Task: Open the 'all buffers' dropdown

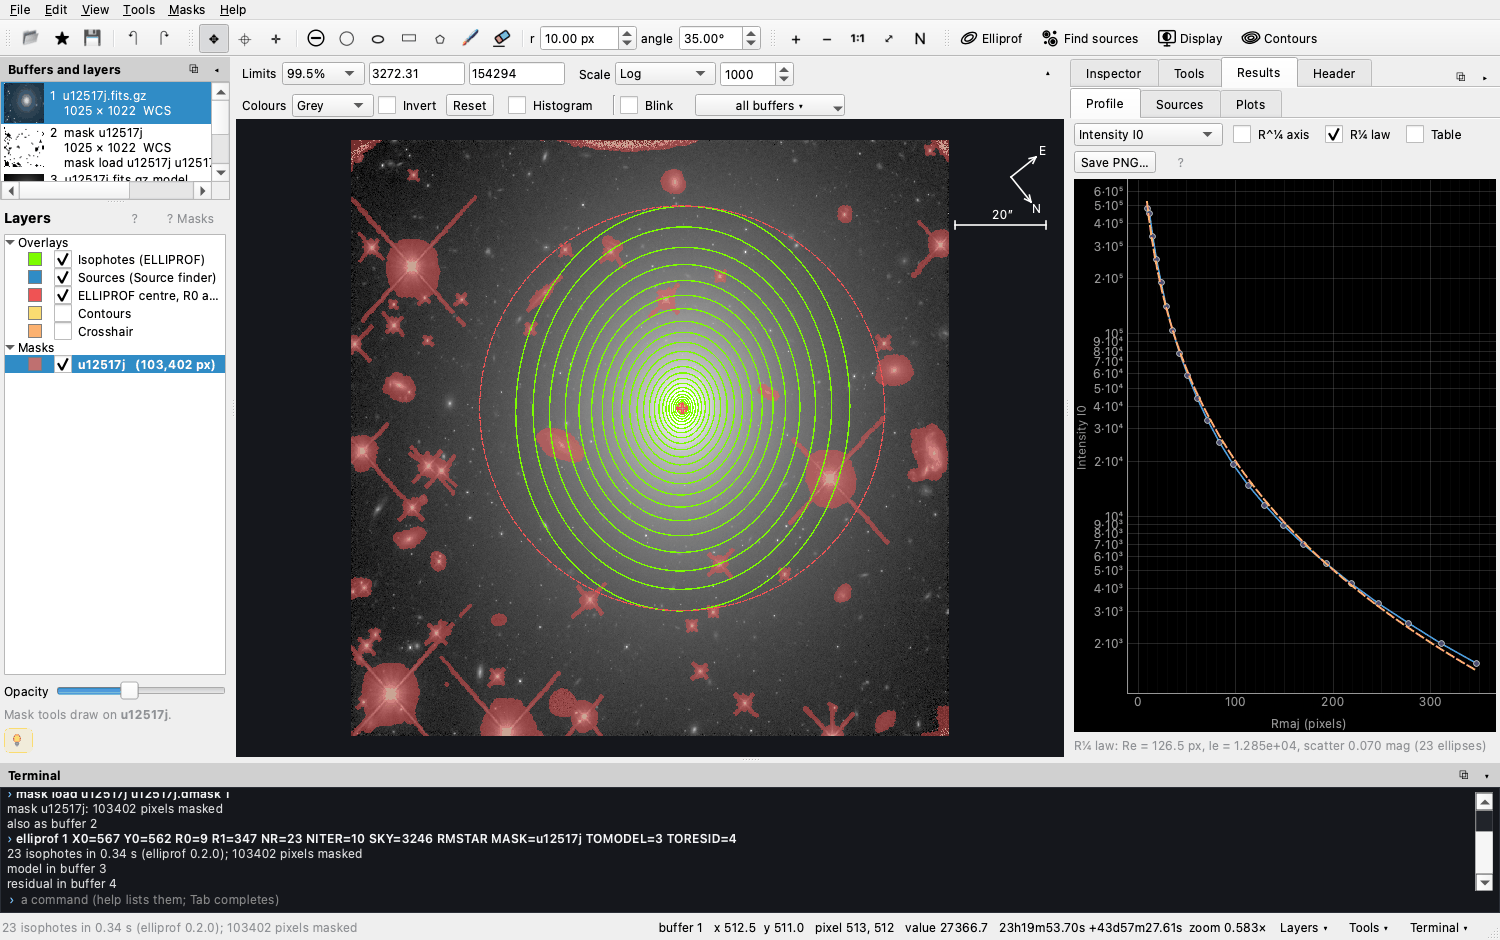Action: [x=770, y=105]
